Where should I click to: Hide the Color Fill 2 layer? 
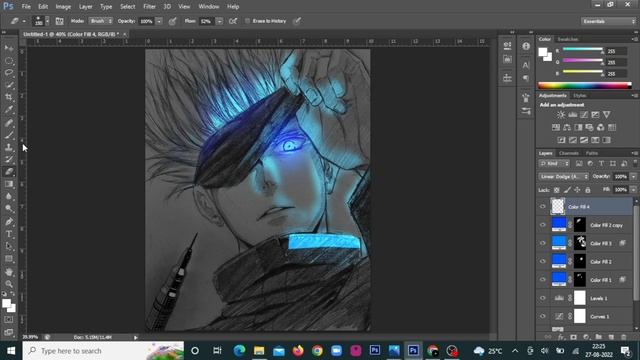point(542,262)
